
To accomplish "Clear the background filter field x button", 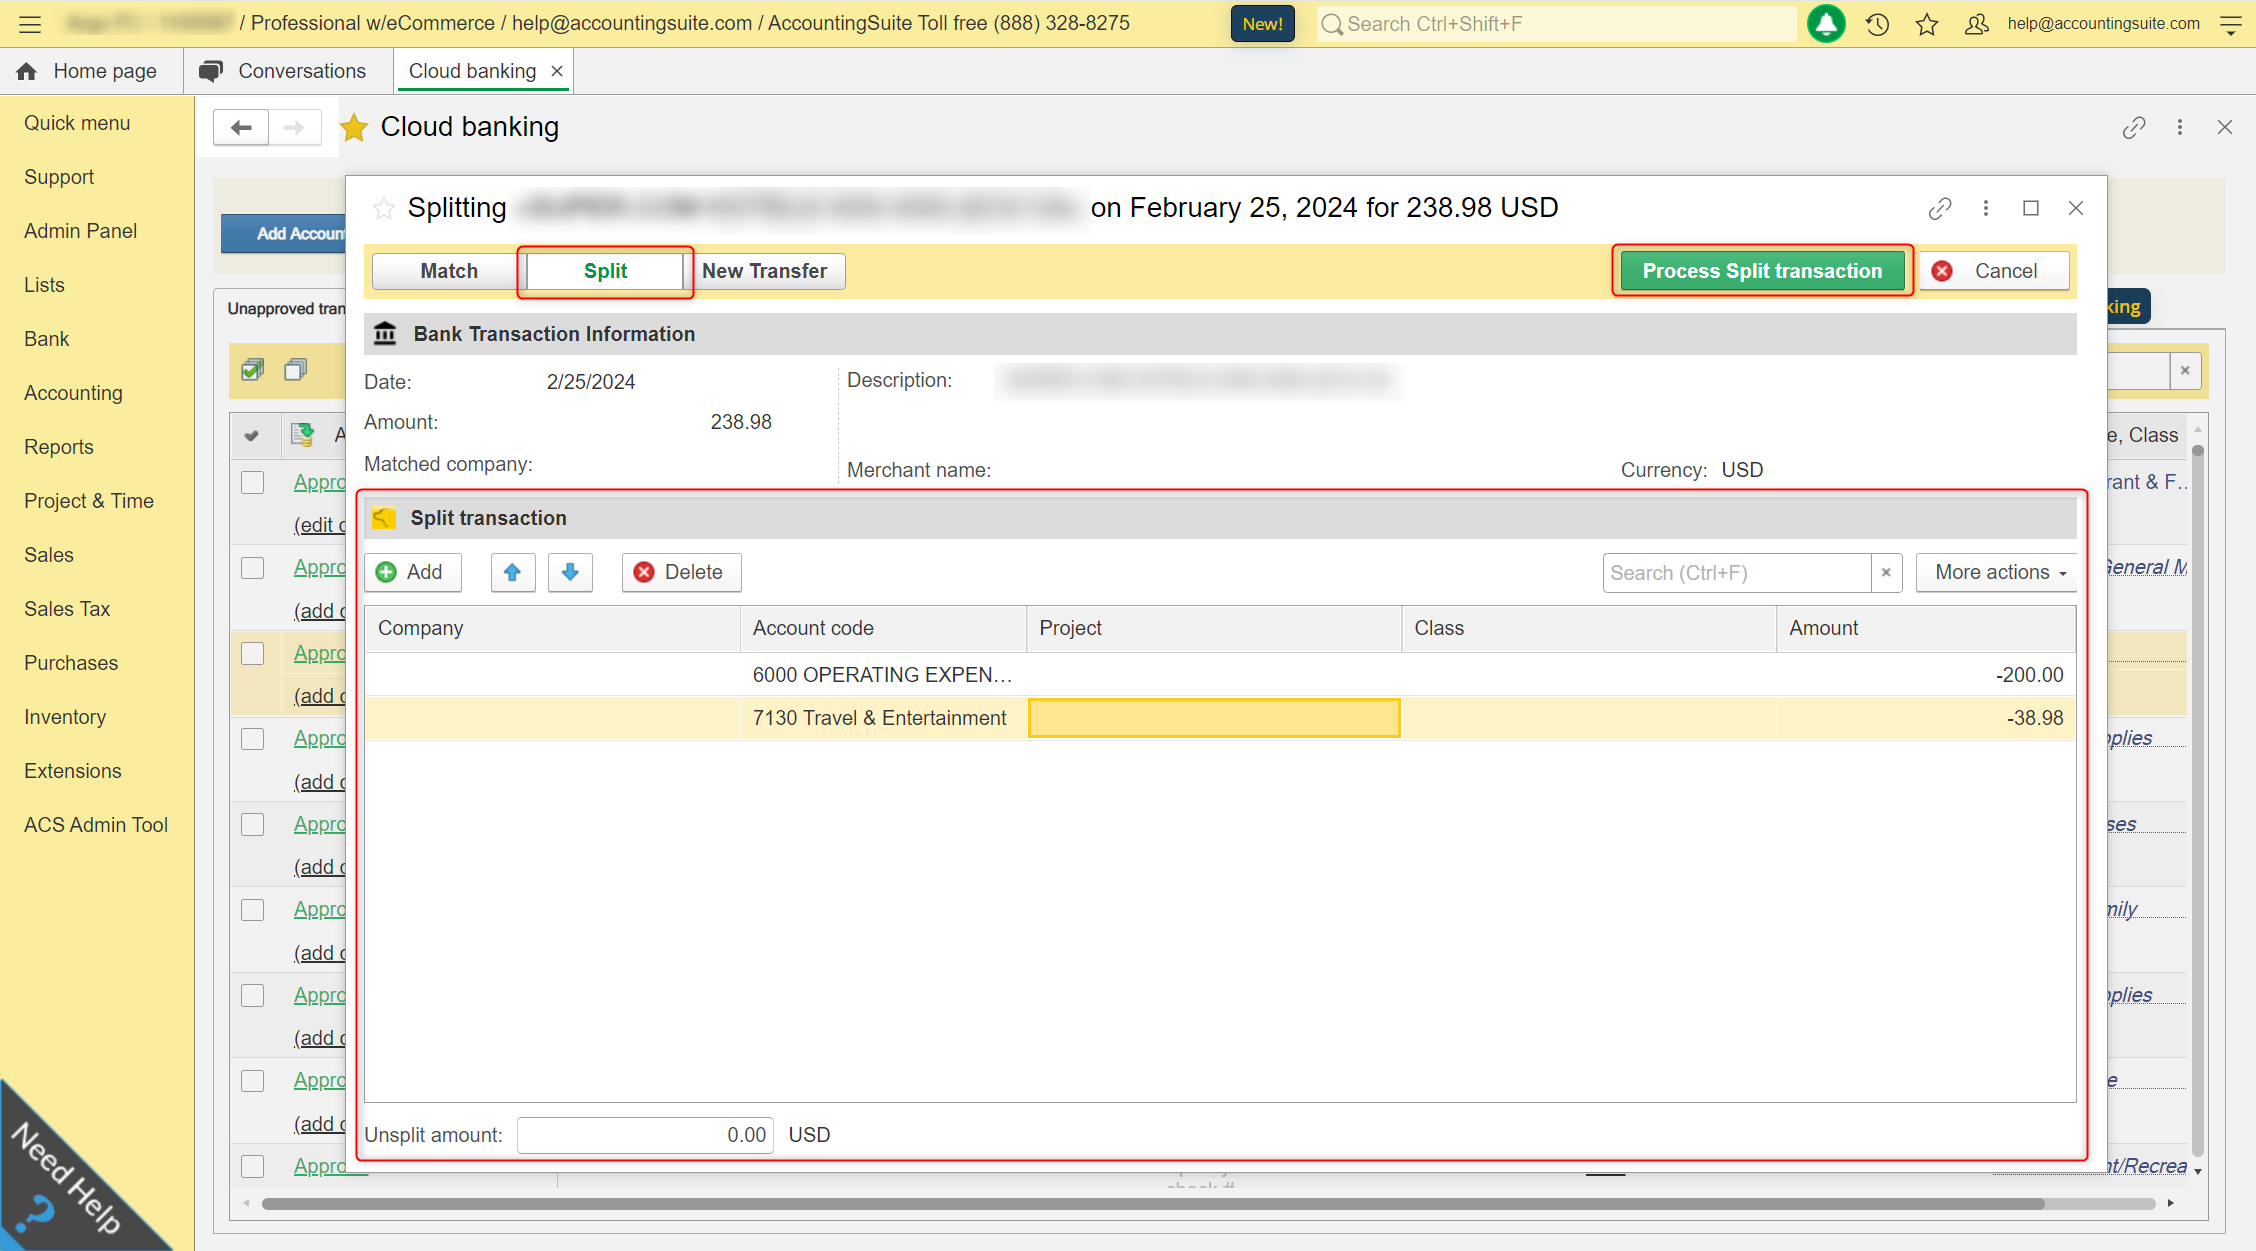I will [x=2185, y=370].
